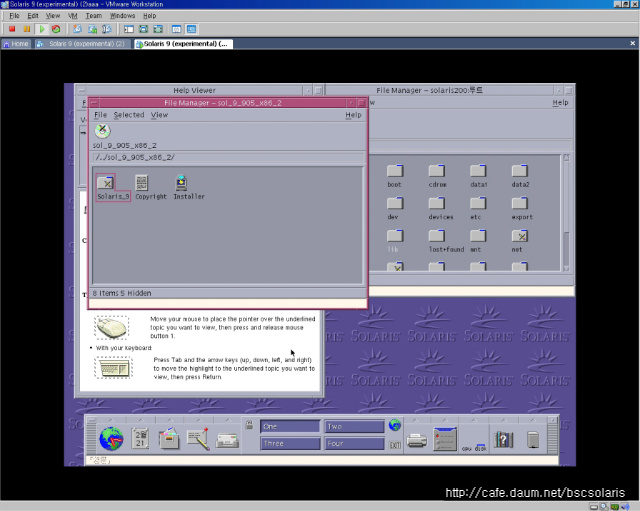Screen dimensions: 640x511
Task: Open View menu in sol_9_905_x86_2 File Manager
Action: 159,115
